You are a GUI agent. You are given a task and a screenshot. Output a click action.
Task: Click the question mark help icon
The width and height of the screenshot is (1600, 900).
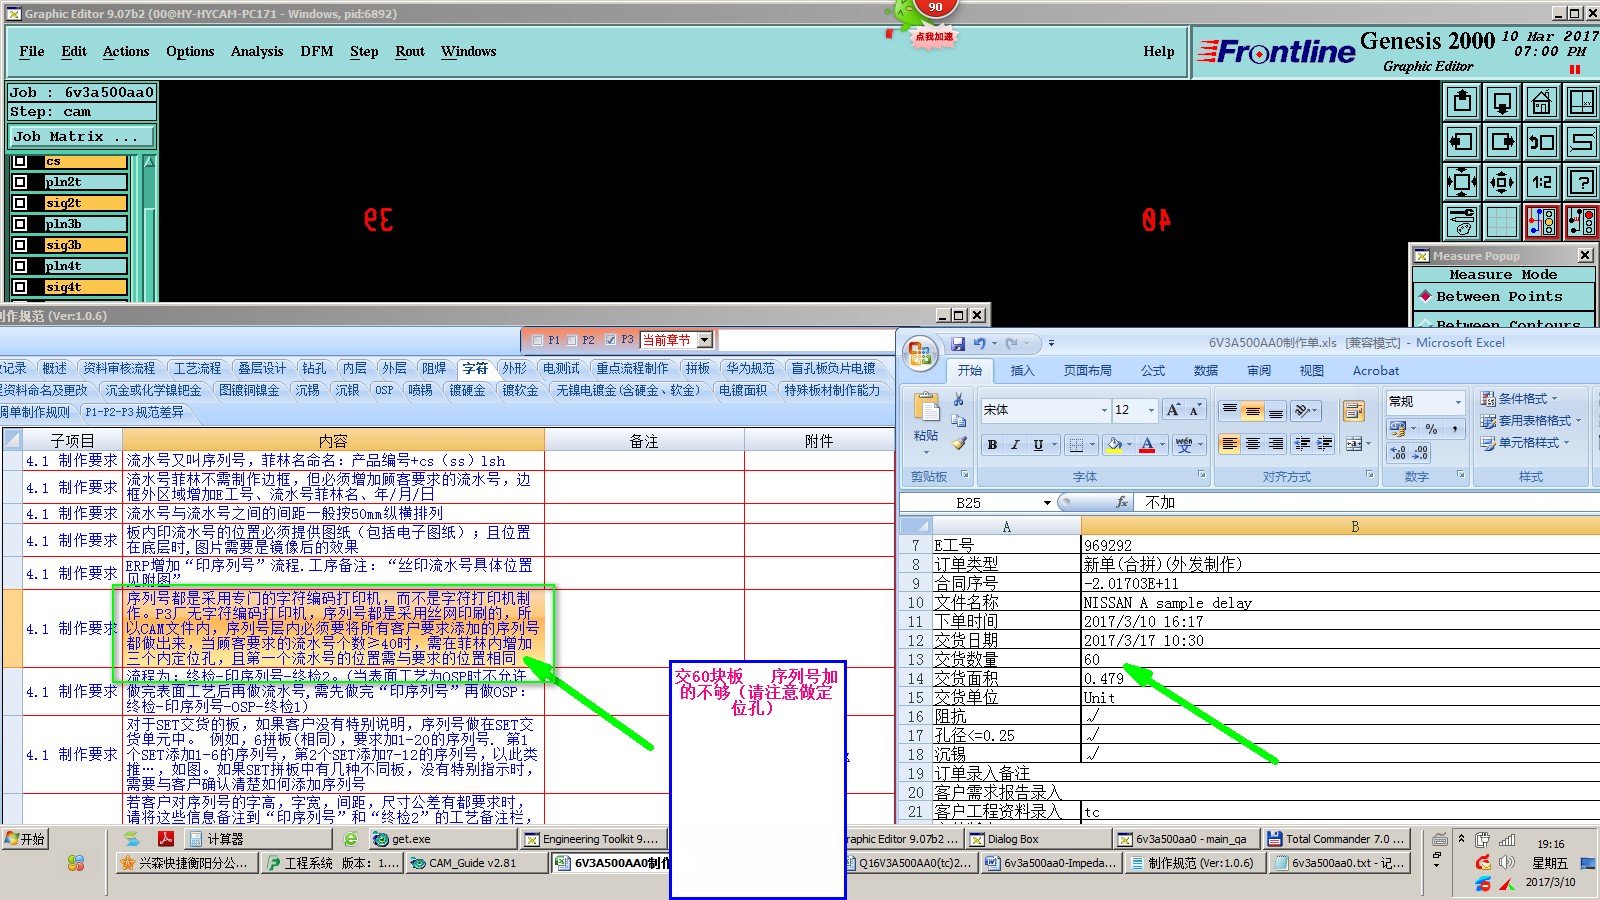click(x=1581, y=182)
